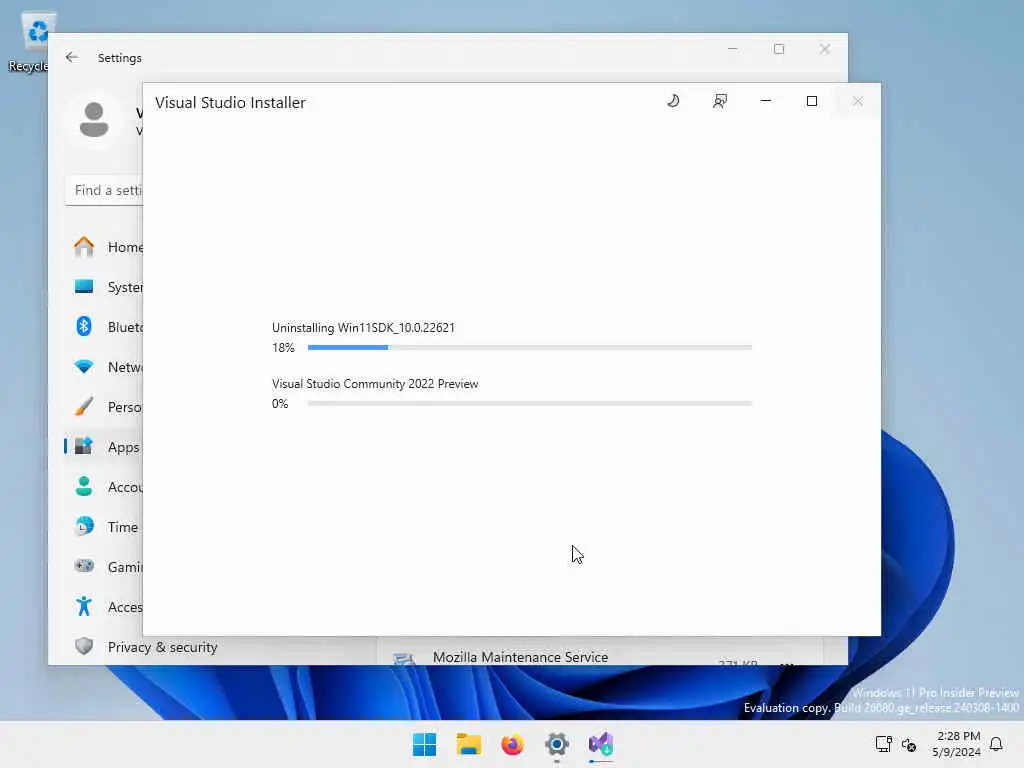
Task: Go back using the Settings back arrow
Action: [x=72, y=57]
